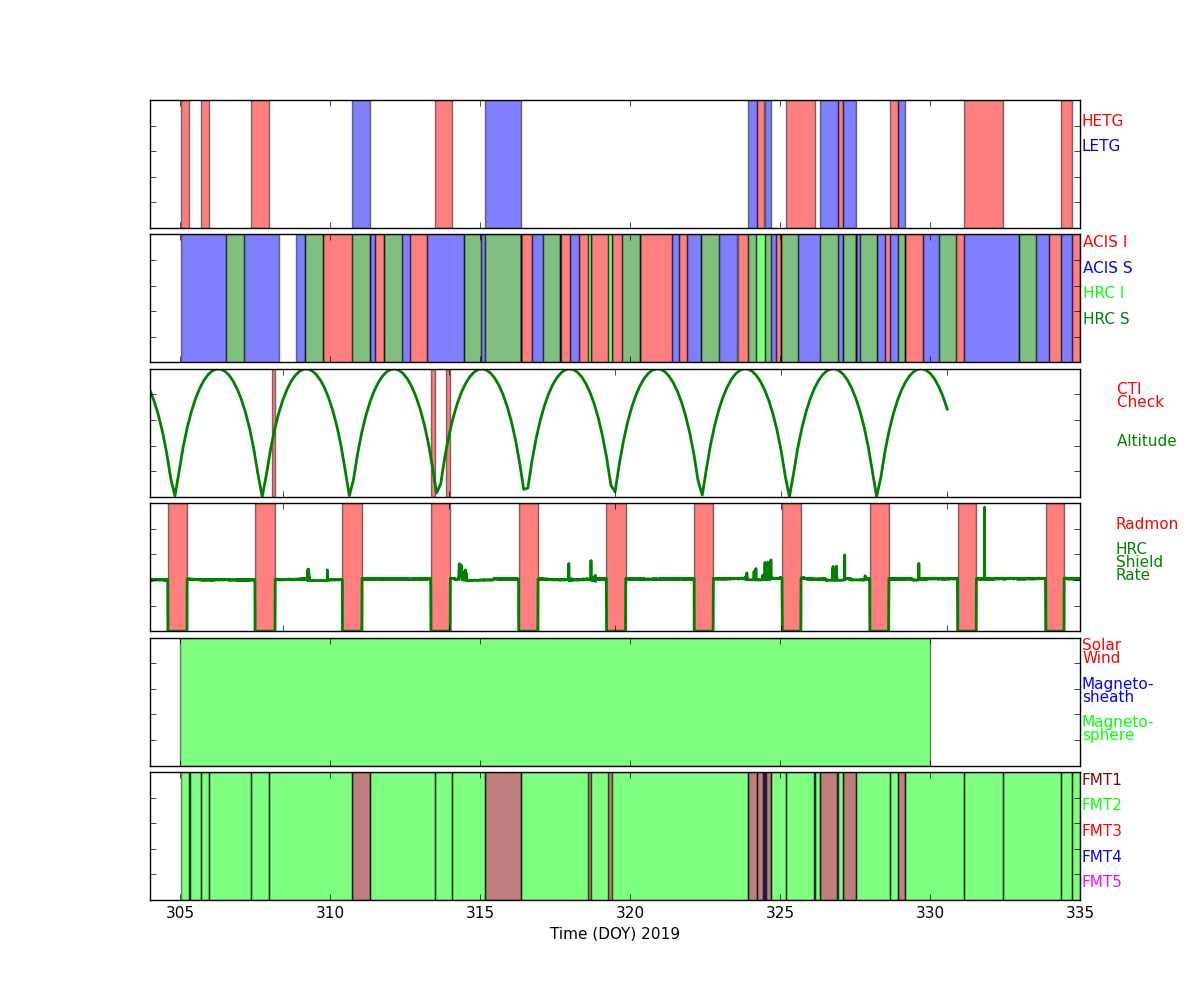Click the Magnetosheath legend label
This screenshot has height=1000, width=1200.
(1118, 691)
